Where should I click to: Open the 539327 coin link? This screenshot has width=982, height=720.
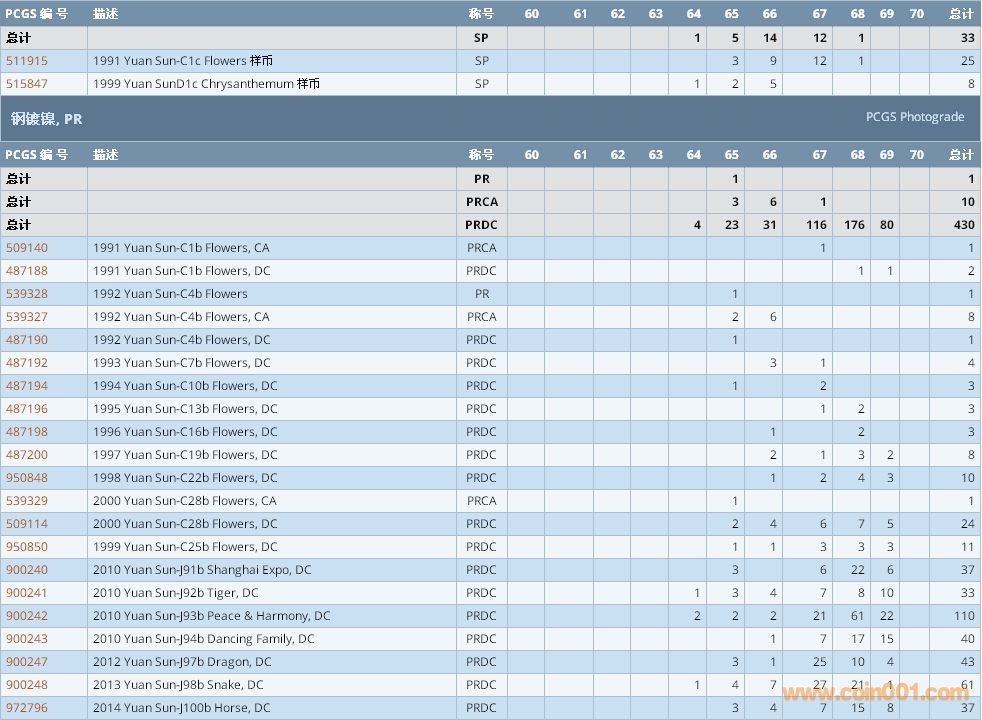click(27, 317)
